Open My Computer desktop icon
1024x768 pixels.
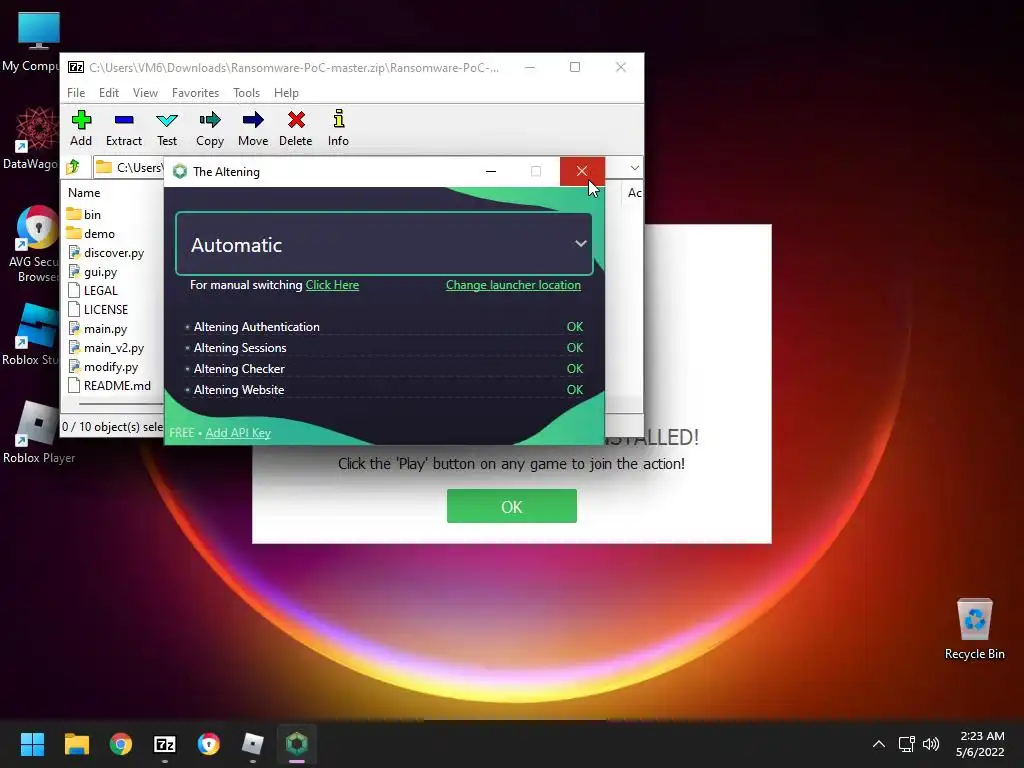(33, 41)
